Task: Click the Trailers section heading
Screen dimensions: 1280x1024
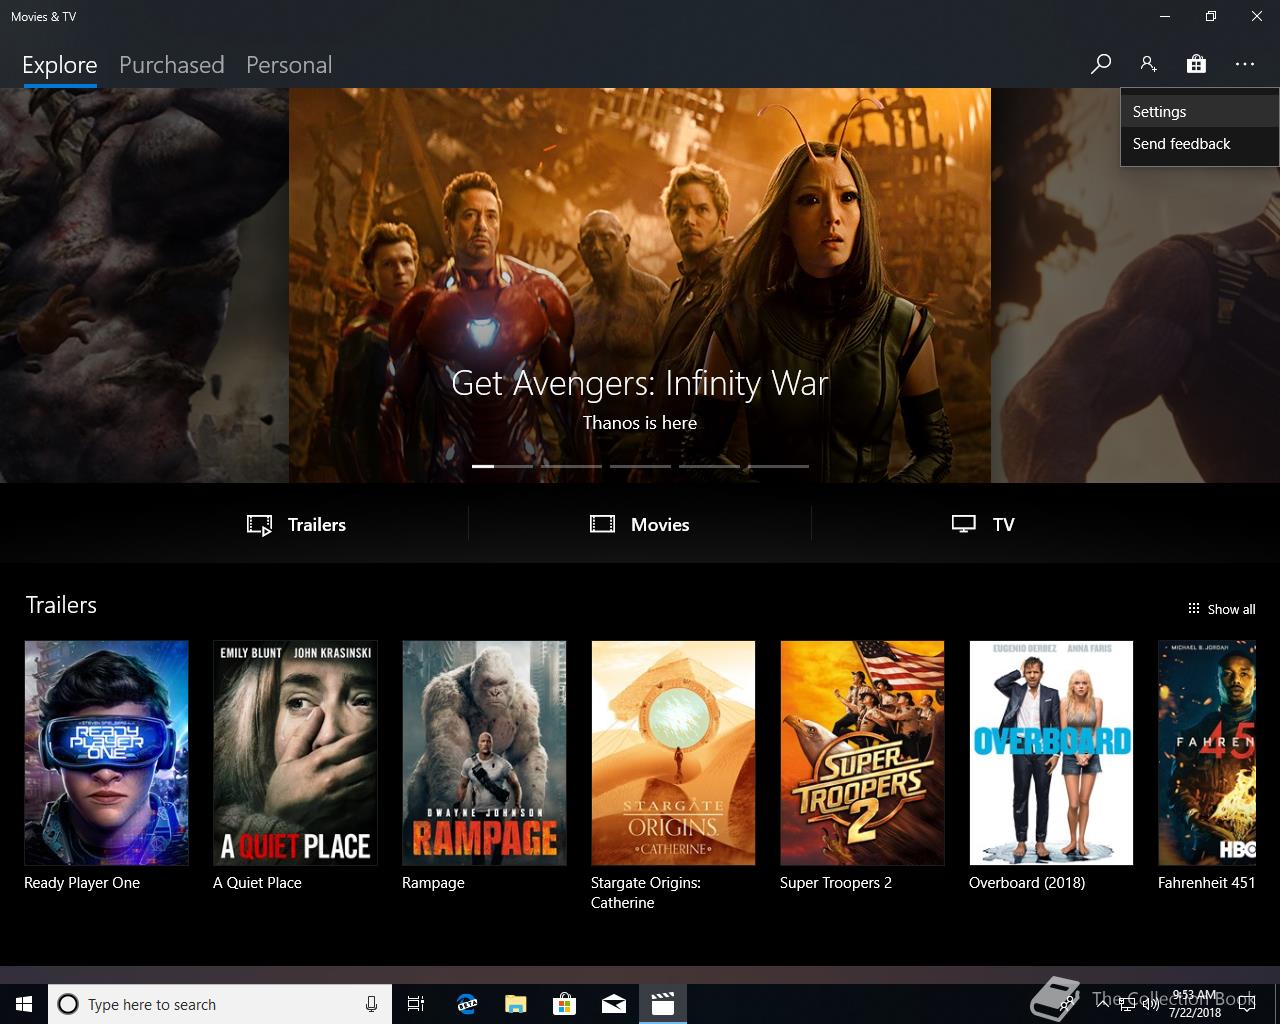Action: click(61, 605)
